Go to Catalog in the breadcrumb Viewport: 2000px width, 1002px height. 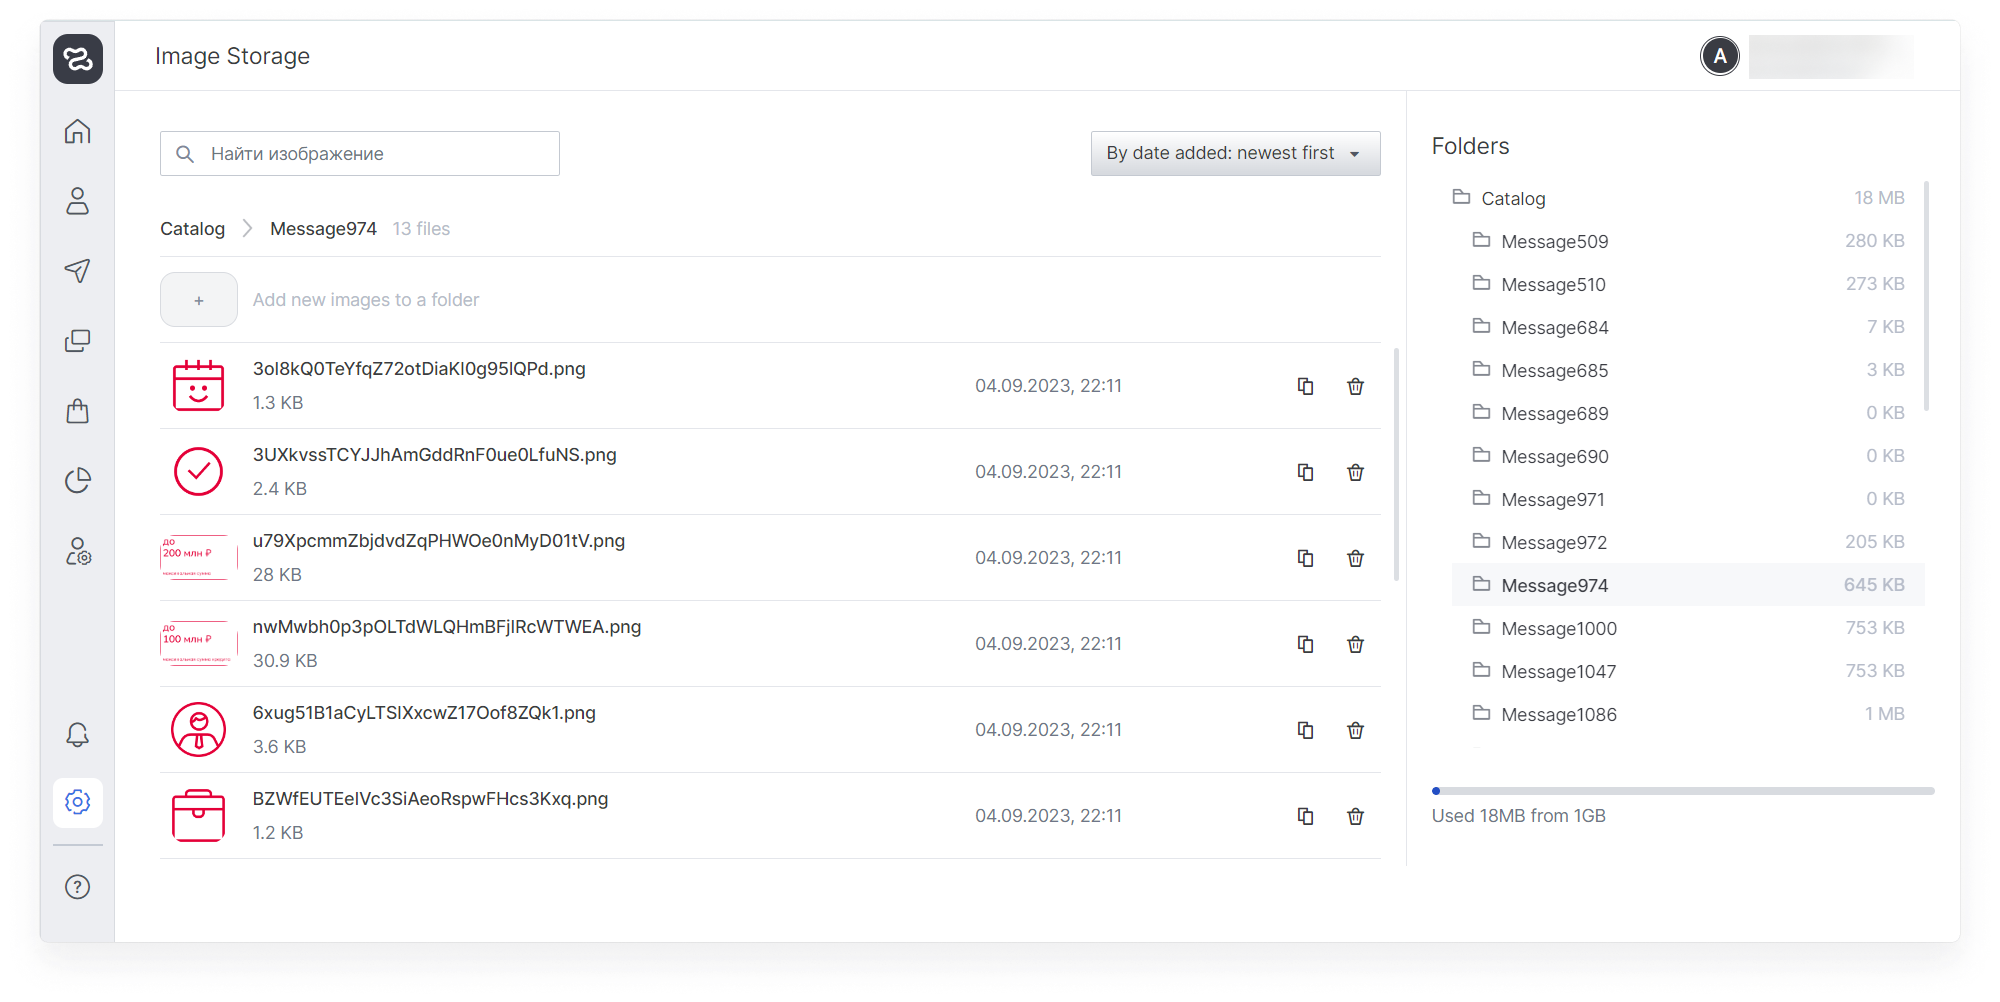[192, 229]
